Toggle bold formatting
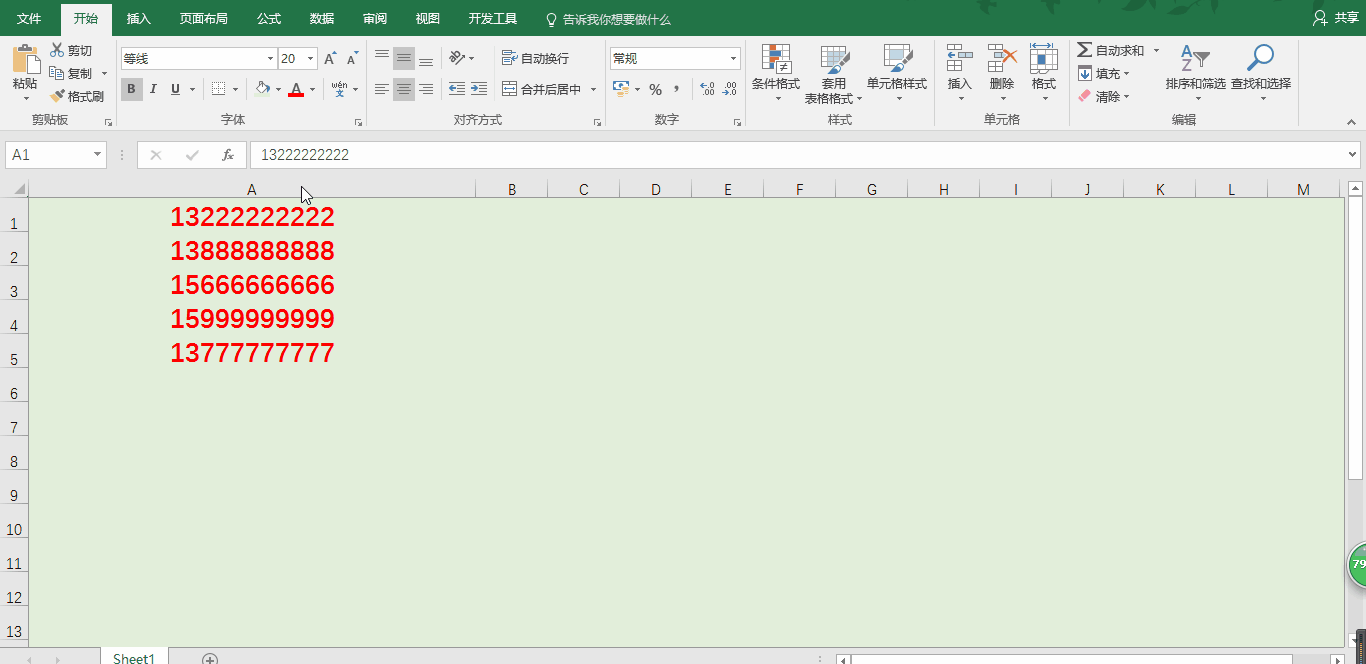The image size is (1366, 664). 131,89
